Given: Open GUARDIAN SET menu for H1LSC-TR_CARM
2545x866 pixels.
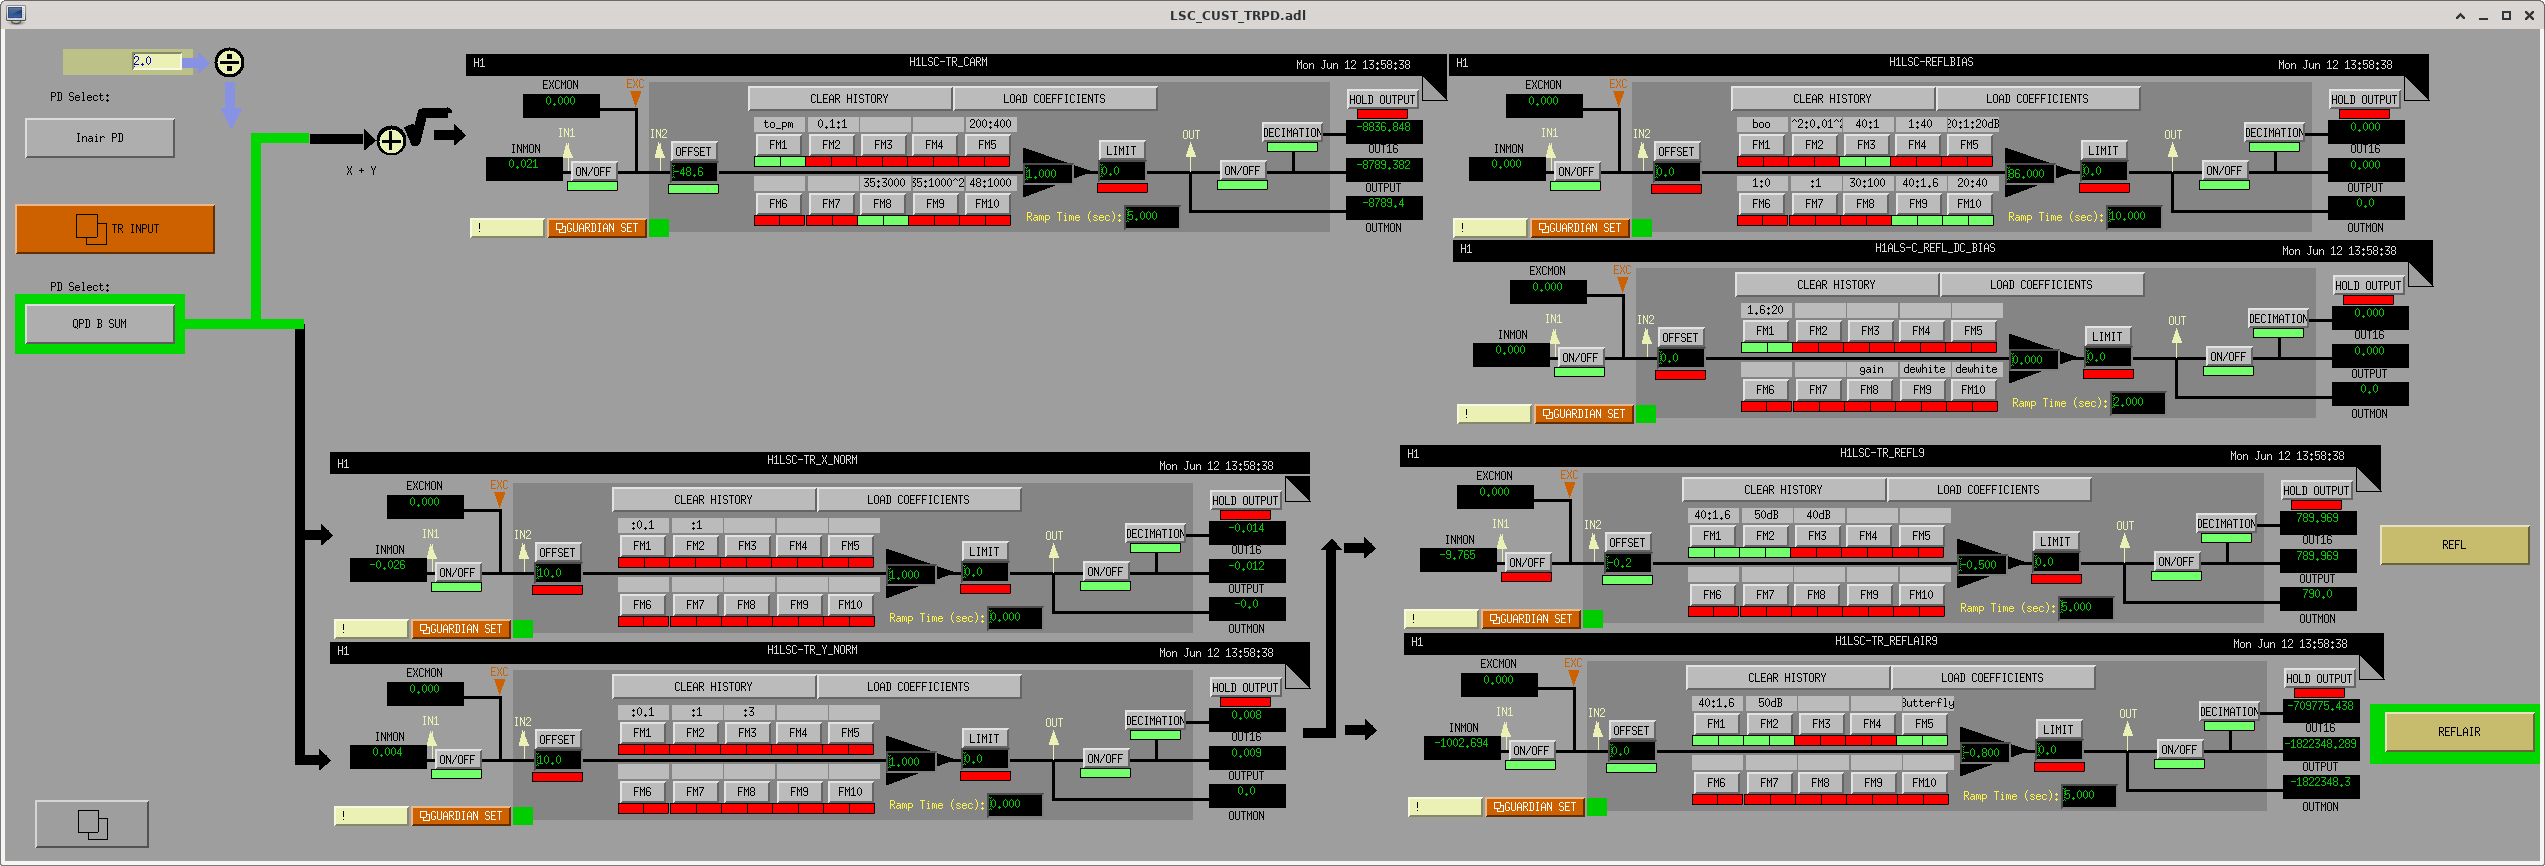Looking at the screenshot, I should [597, 228].
